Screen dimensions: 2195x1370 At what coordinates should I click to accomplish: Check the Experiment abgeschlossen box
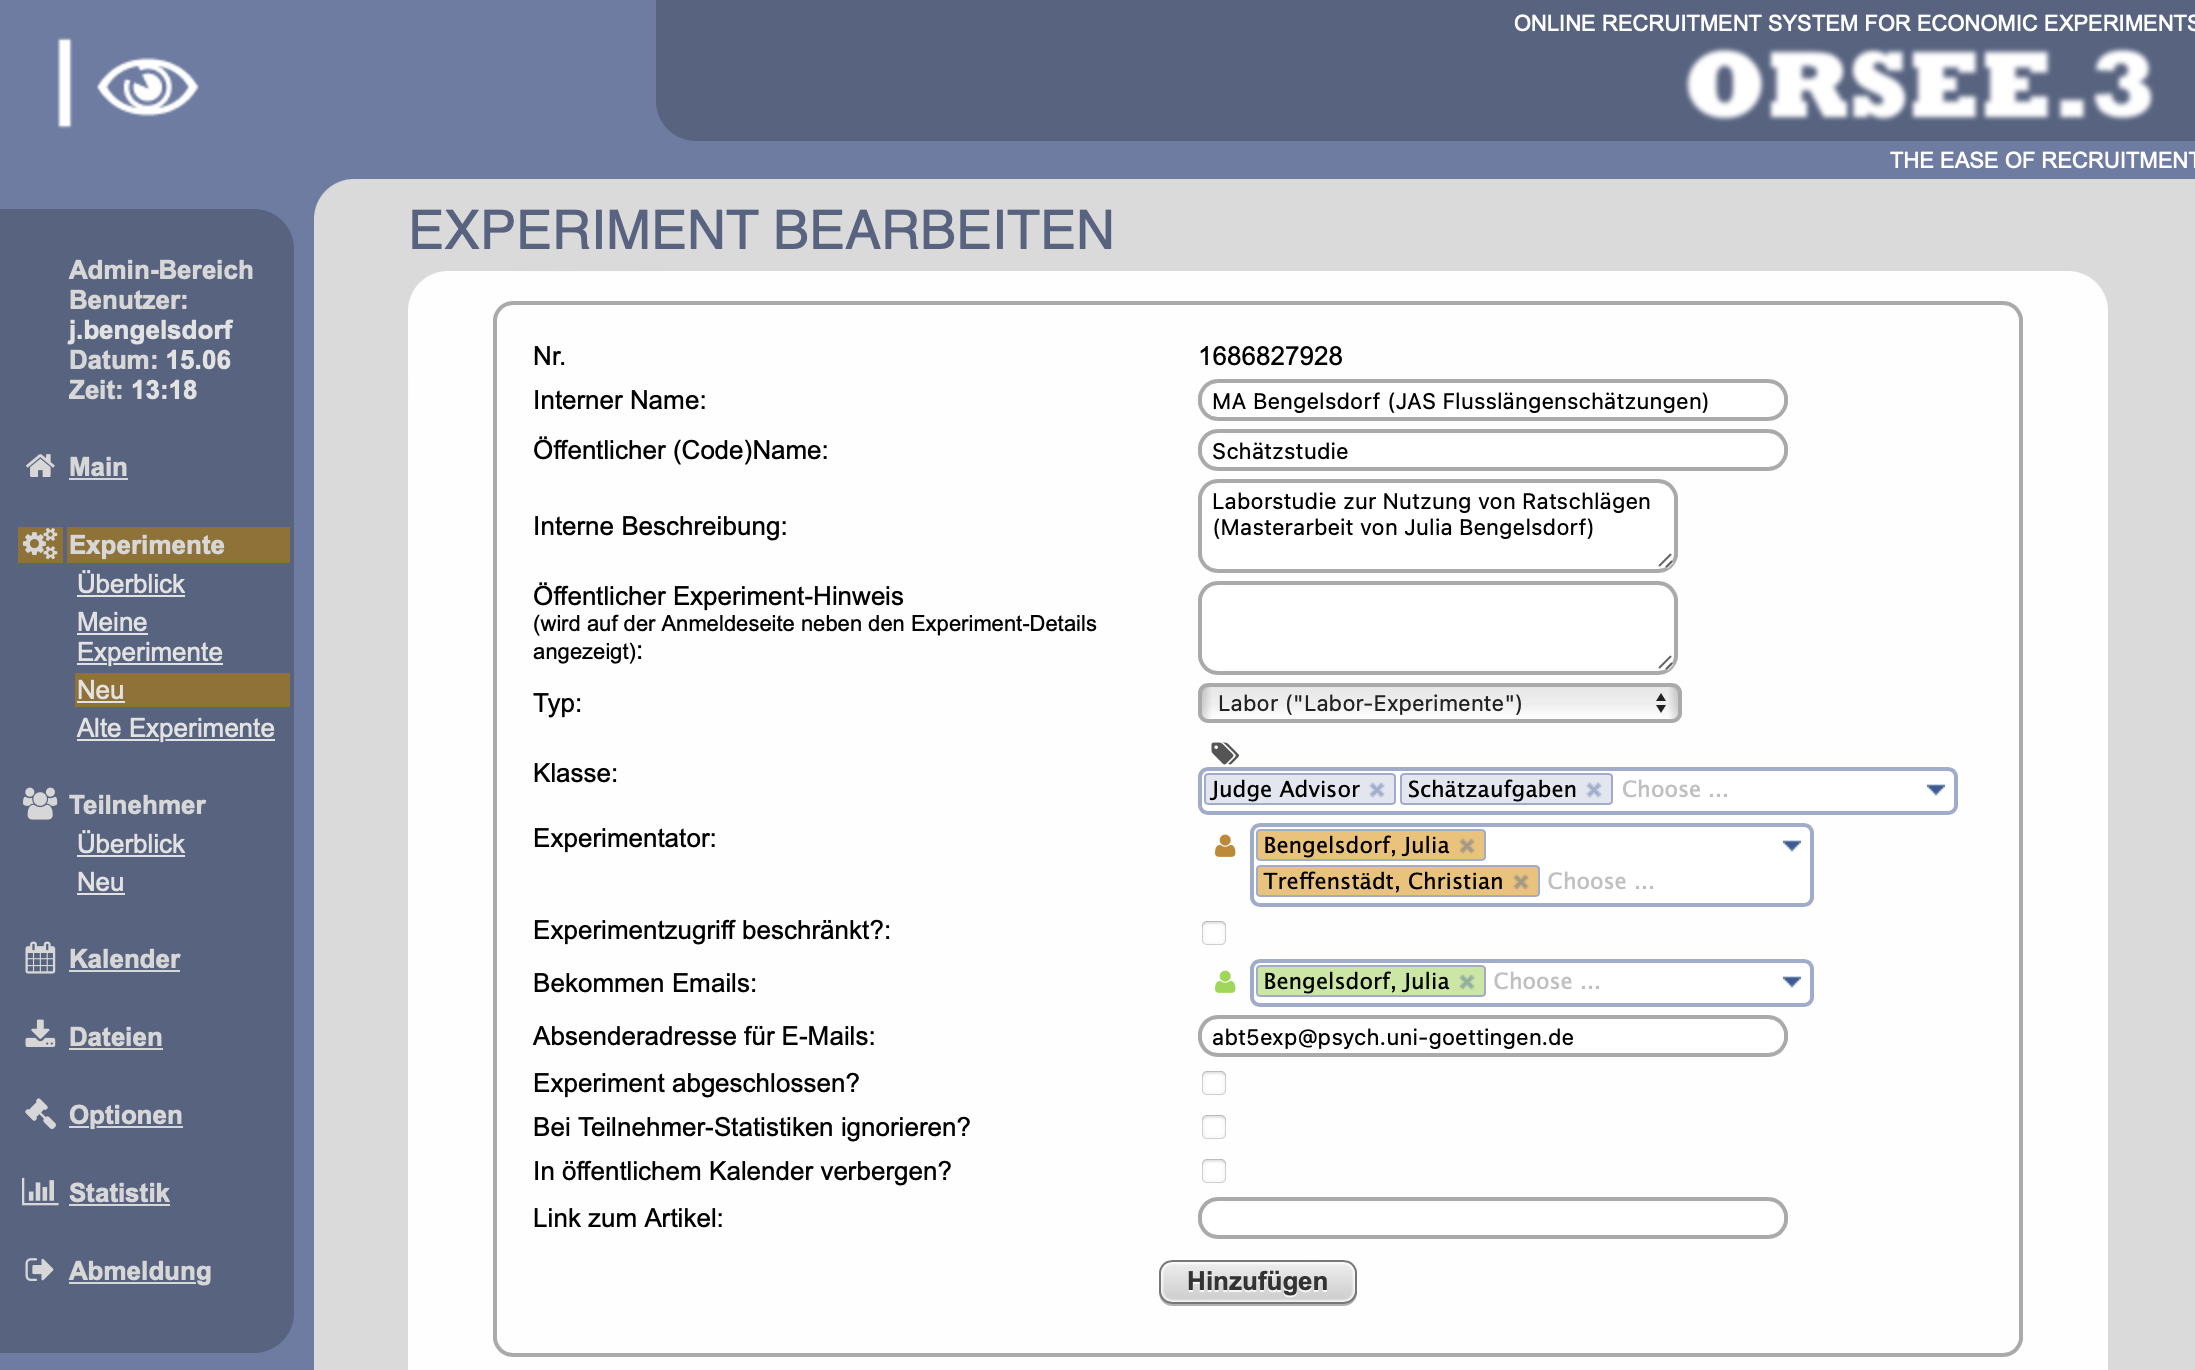pyautogui.click(x=1214, y=1083)
